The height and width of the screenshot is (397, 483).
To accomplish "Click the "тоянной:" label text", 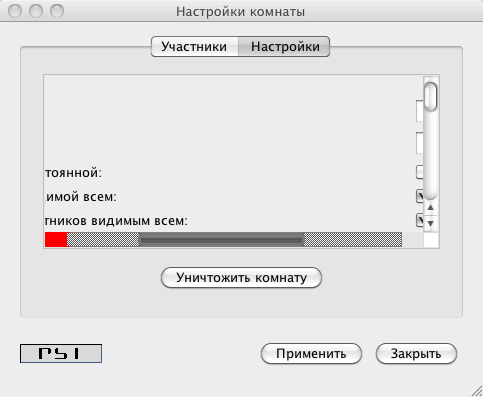I will coord(73,173).
